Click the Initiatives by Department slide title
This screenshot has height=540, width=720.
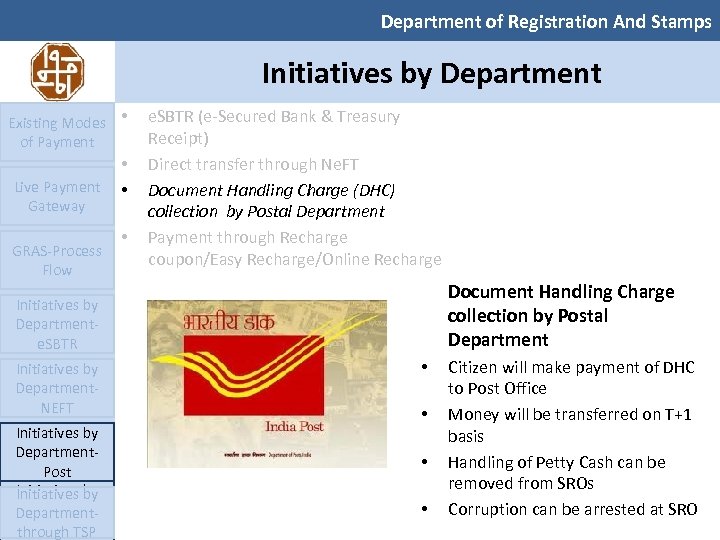(x=432, y=73)
